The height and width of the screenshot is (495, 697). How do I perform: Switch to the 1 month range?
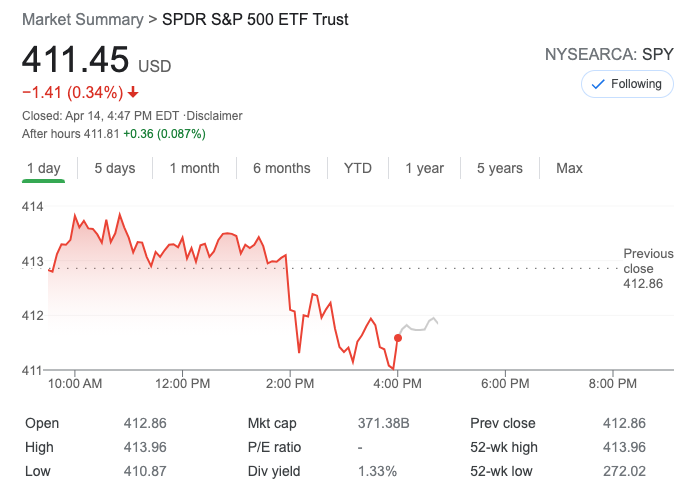pyautogui.click(x=194, y=168)
